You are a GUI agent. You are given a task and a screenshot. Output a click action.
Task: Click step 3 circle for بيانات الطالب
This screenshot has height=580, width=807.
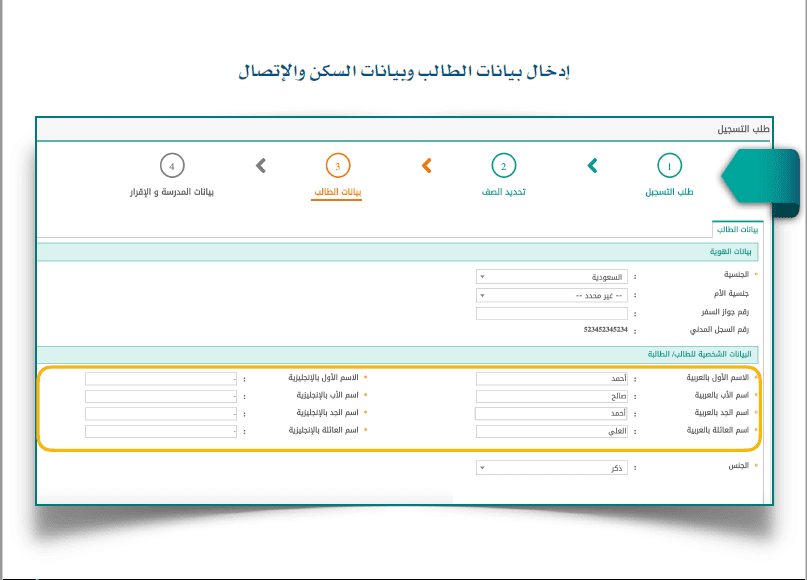(x=338, y=166)
